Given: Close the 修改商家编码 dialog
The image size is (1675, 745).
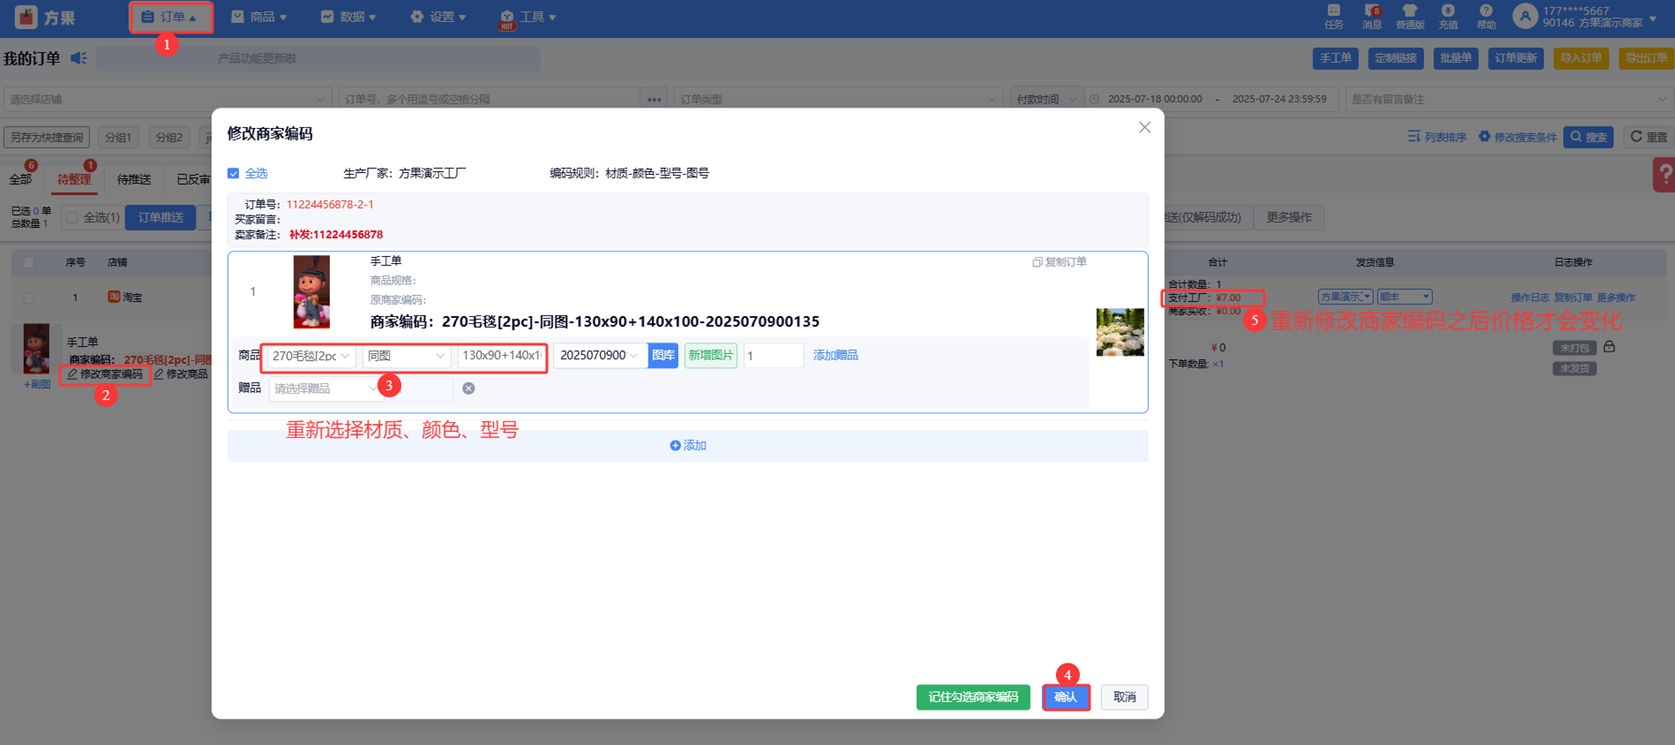Looking at the screenshot, I should 1144,127.
